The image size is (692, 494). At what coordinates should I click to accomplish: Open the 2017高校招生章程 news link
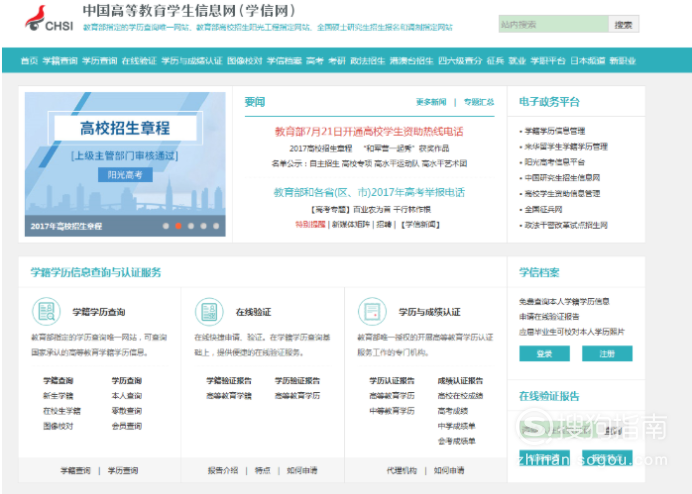pos(320,148)
